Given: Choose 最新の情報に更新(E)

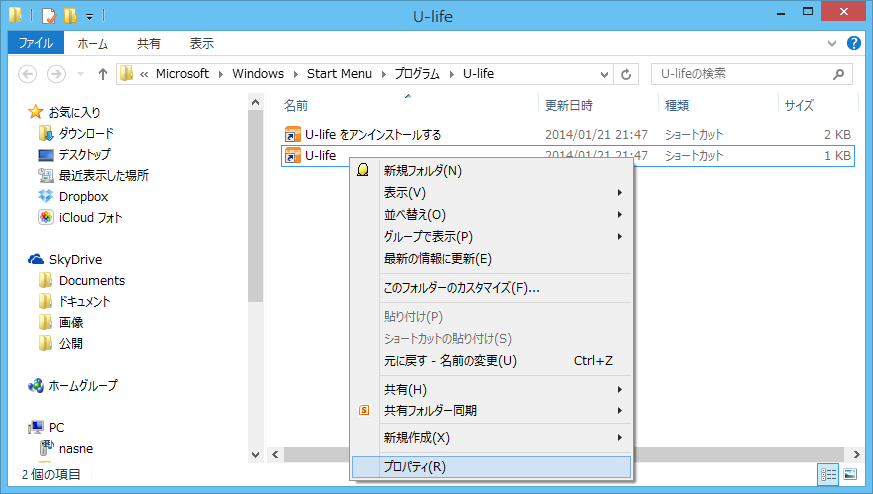Looking at the screenshot, I should click(492, 258).
